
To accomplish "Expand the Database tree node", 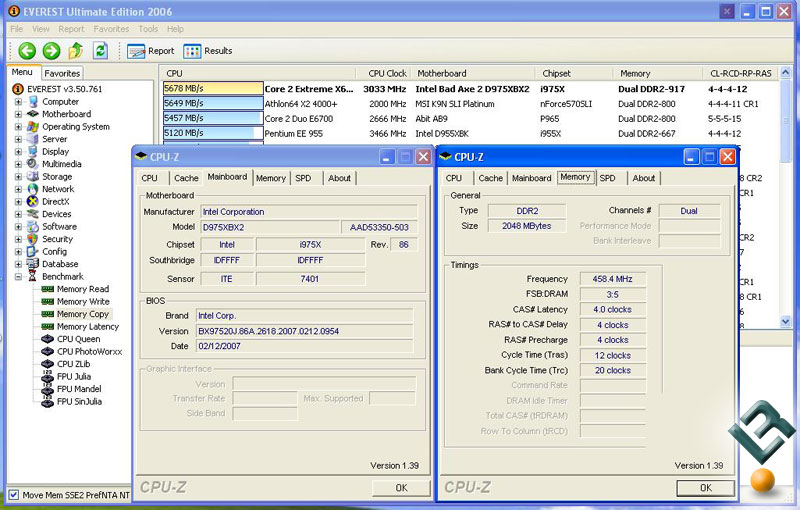I will point(18,264).
